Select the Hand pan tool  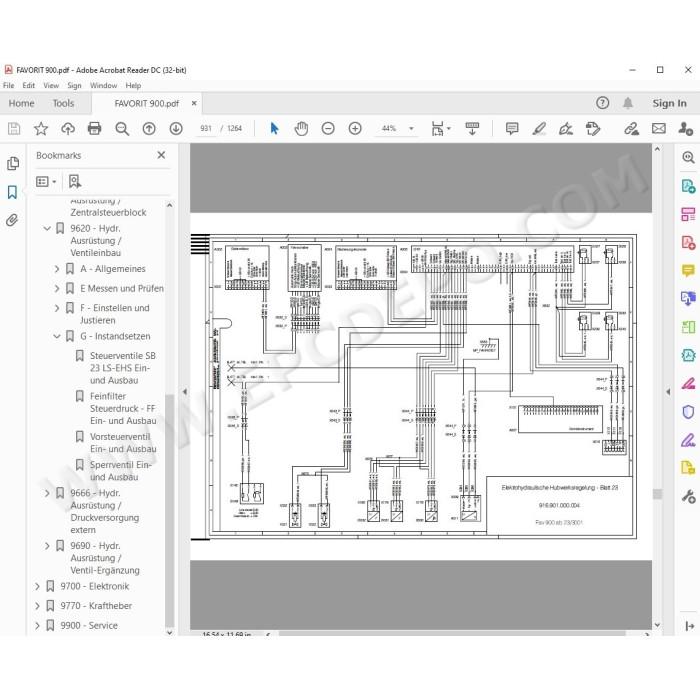pos(301,129)
